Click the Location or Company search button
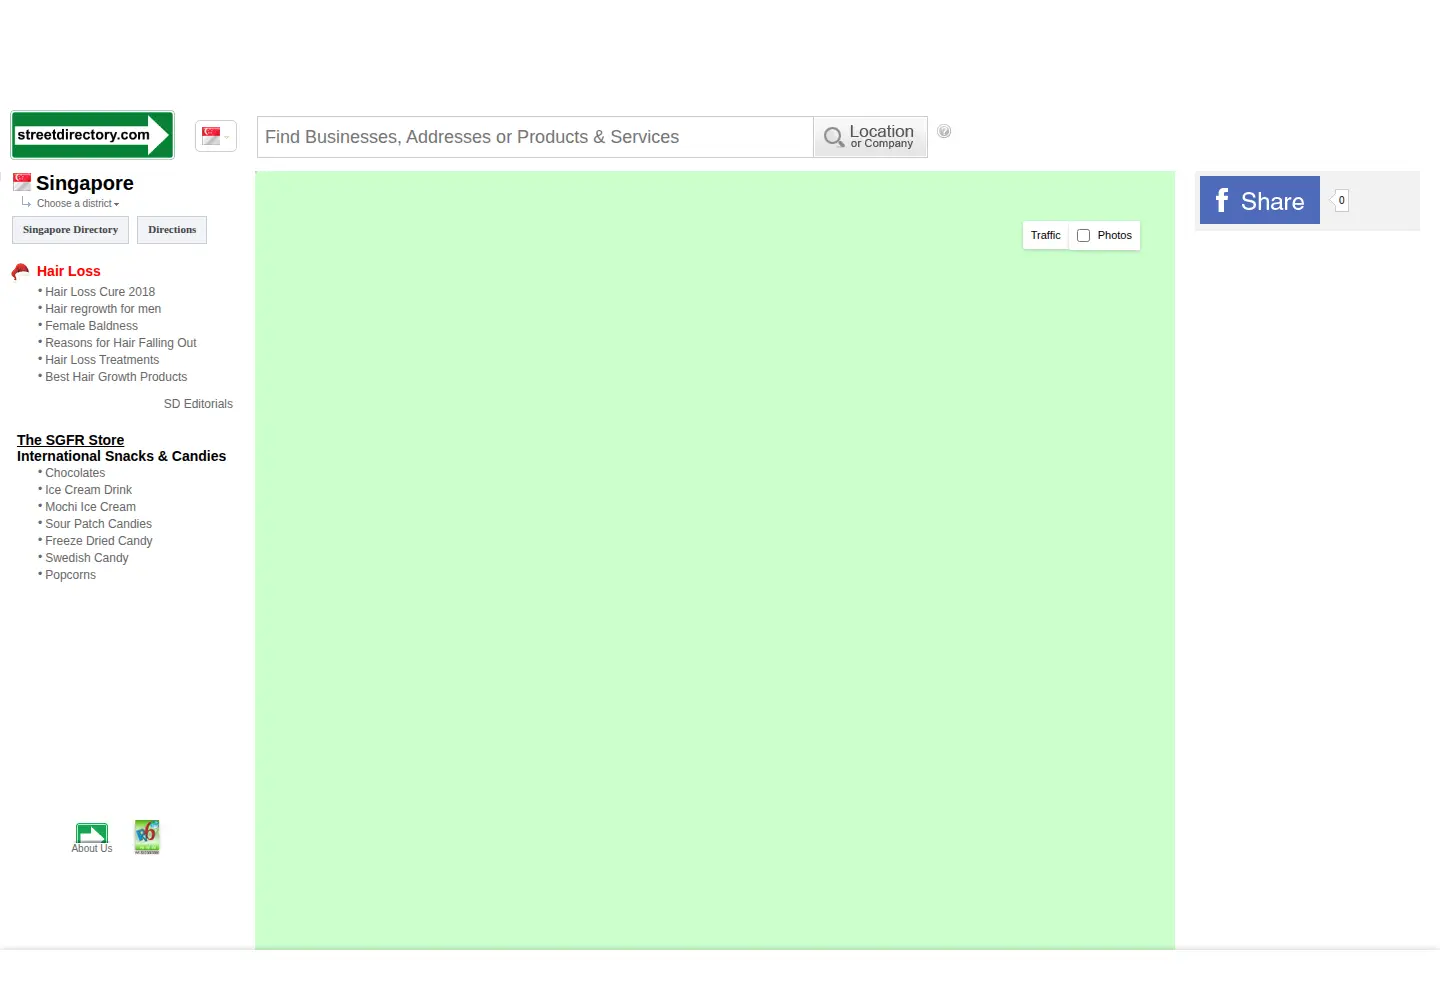Viewport: 1440px width, 1000px height. click(870, 137)
